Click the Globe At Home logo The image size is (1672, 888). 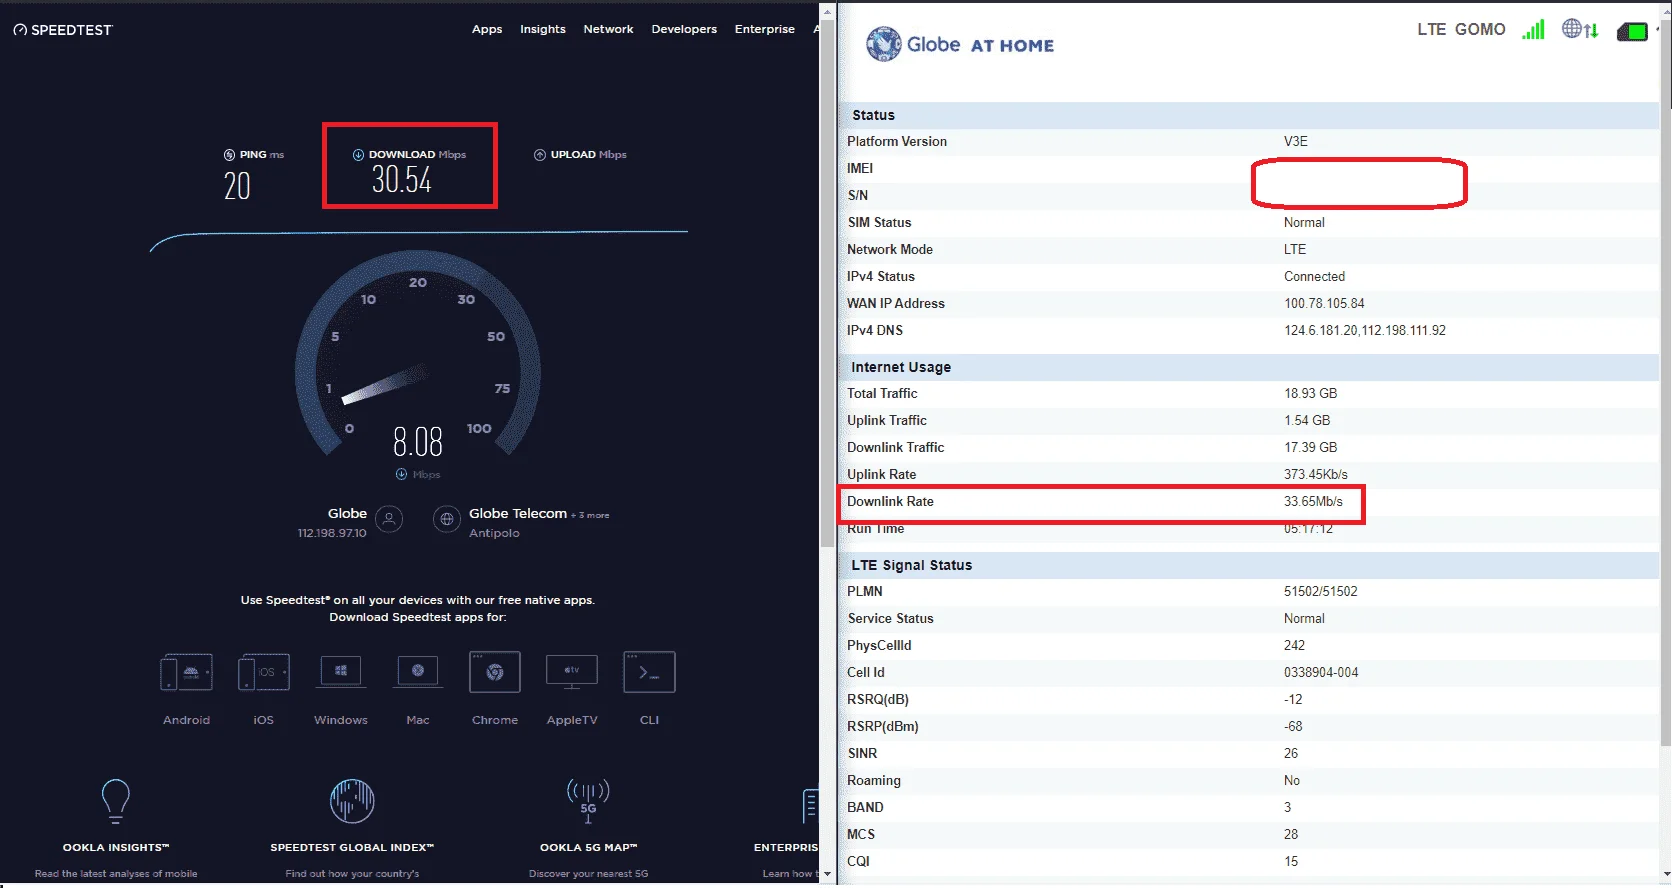(960, 44)
